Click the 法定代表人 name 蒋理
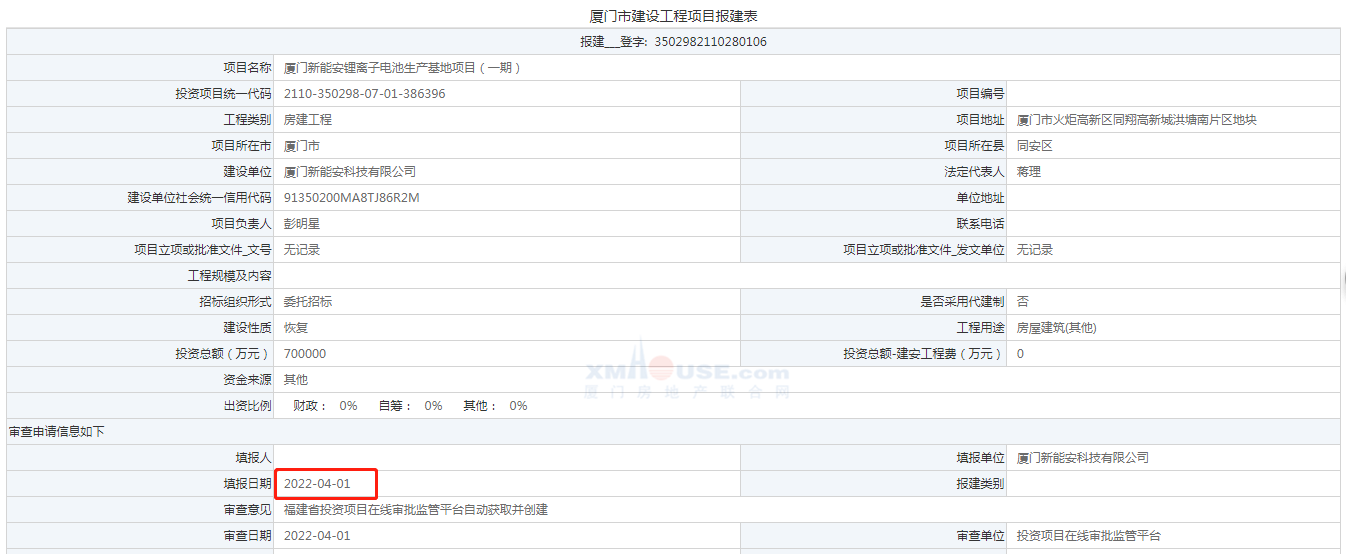1346x554 pixels. [x=1029, y=172]
